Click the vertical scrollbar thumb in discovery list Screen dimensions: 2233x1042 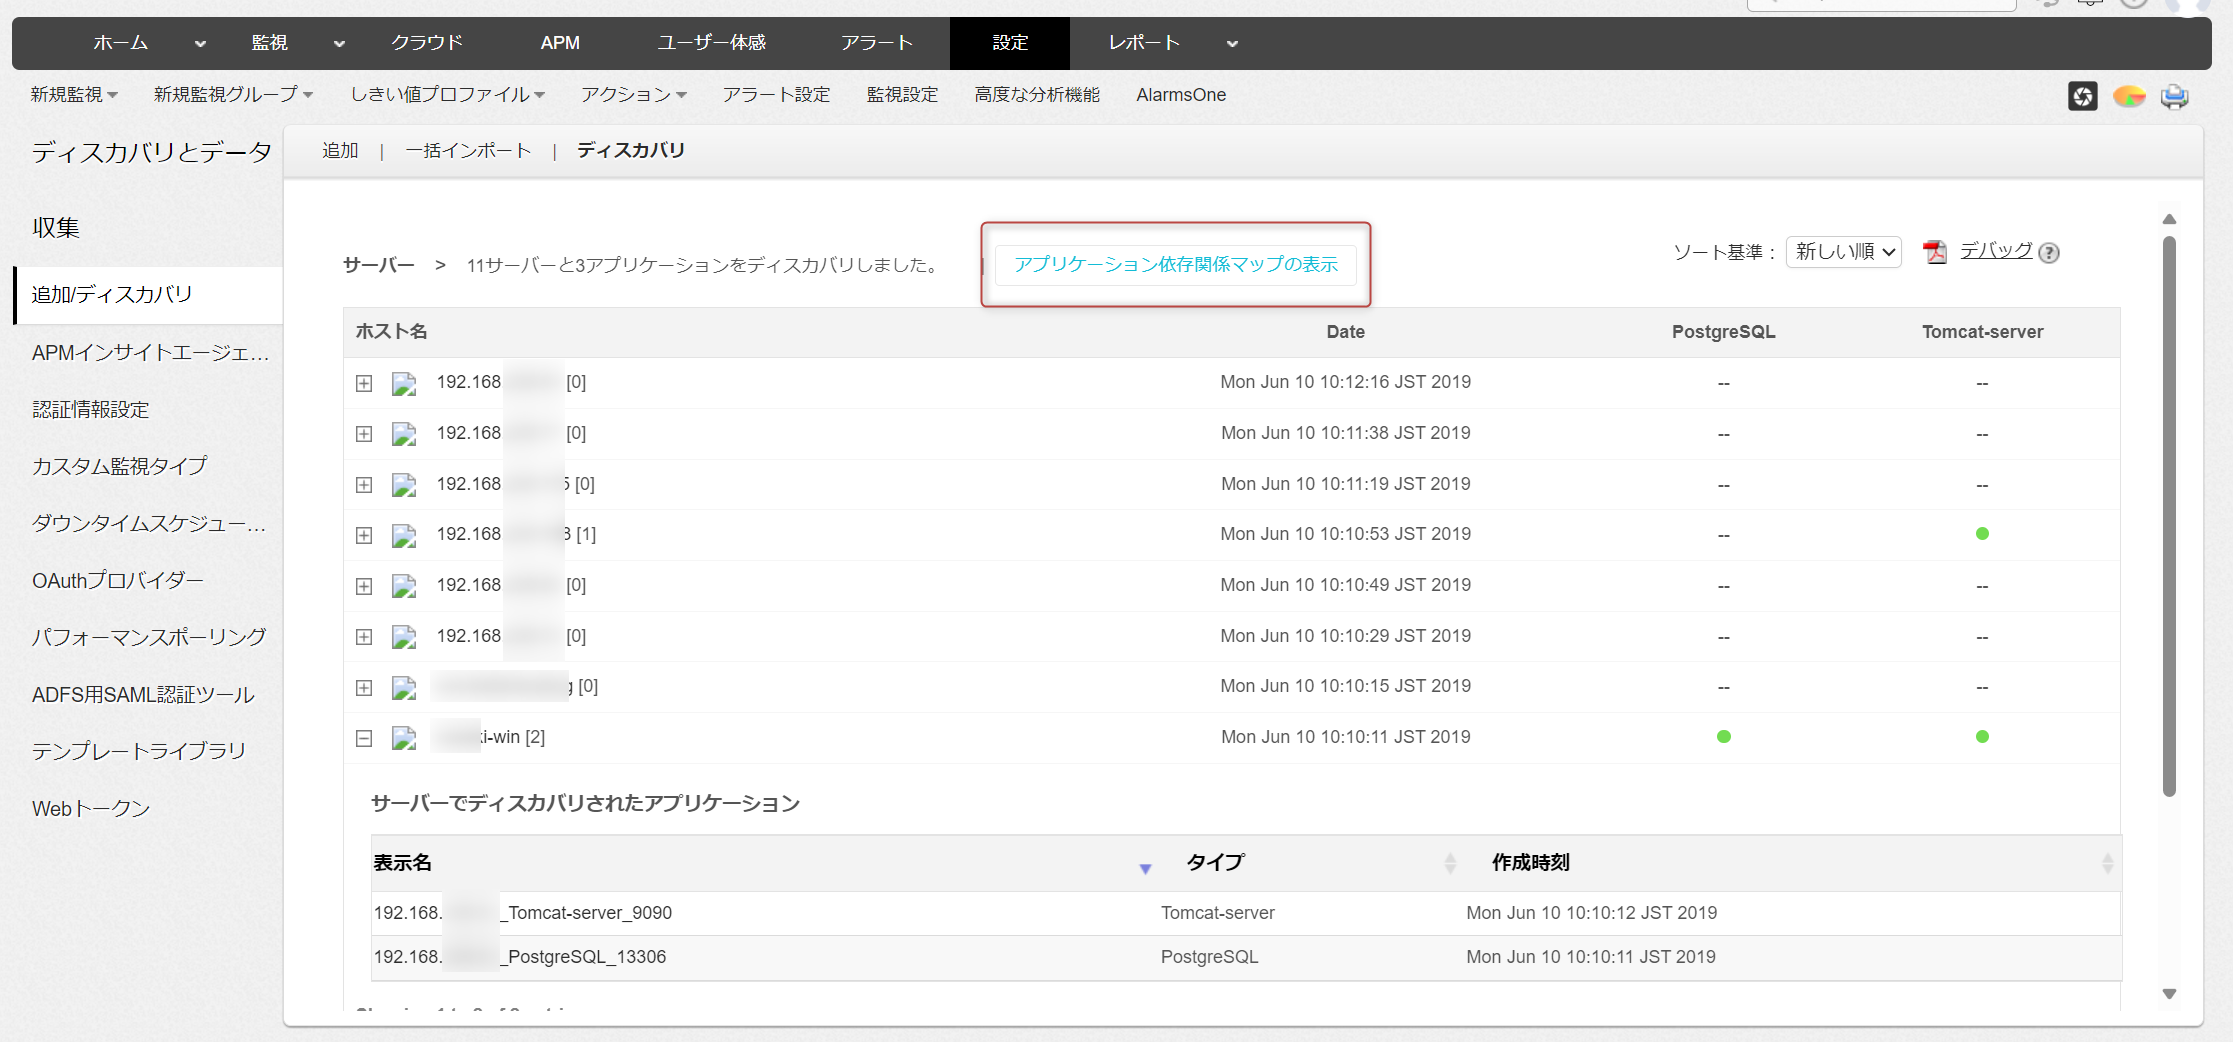[x=2168, y=515]
